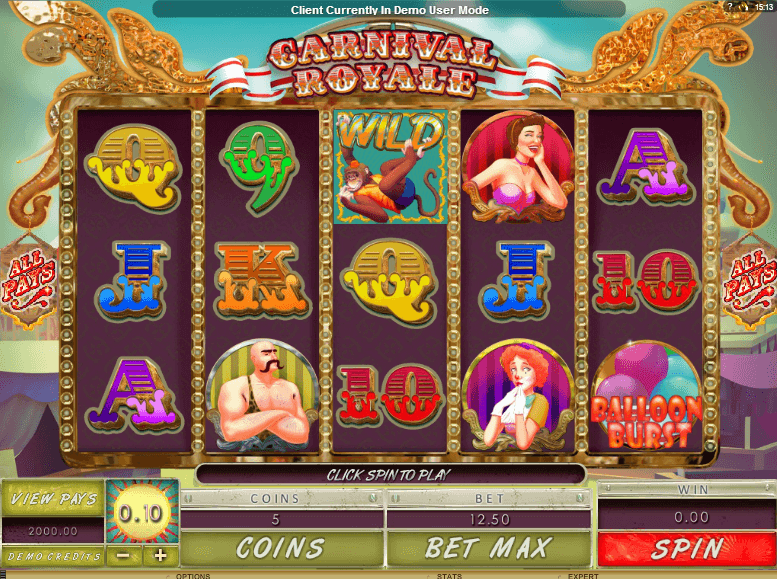
Task: Click the red-haired clown girl symbol
Action: click(x=518, y=396)
